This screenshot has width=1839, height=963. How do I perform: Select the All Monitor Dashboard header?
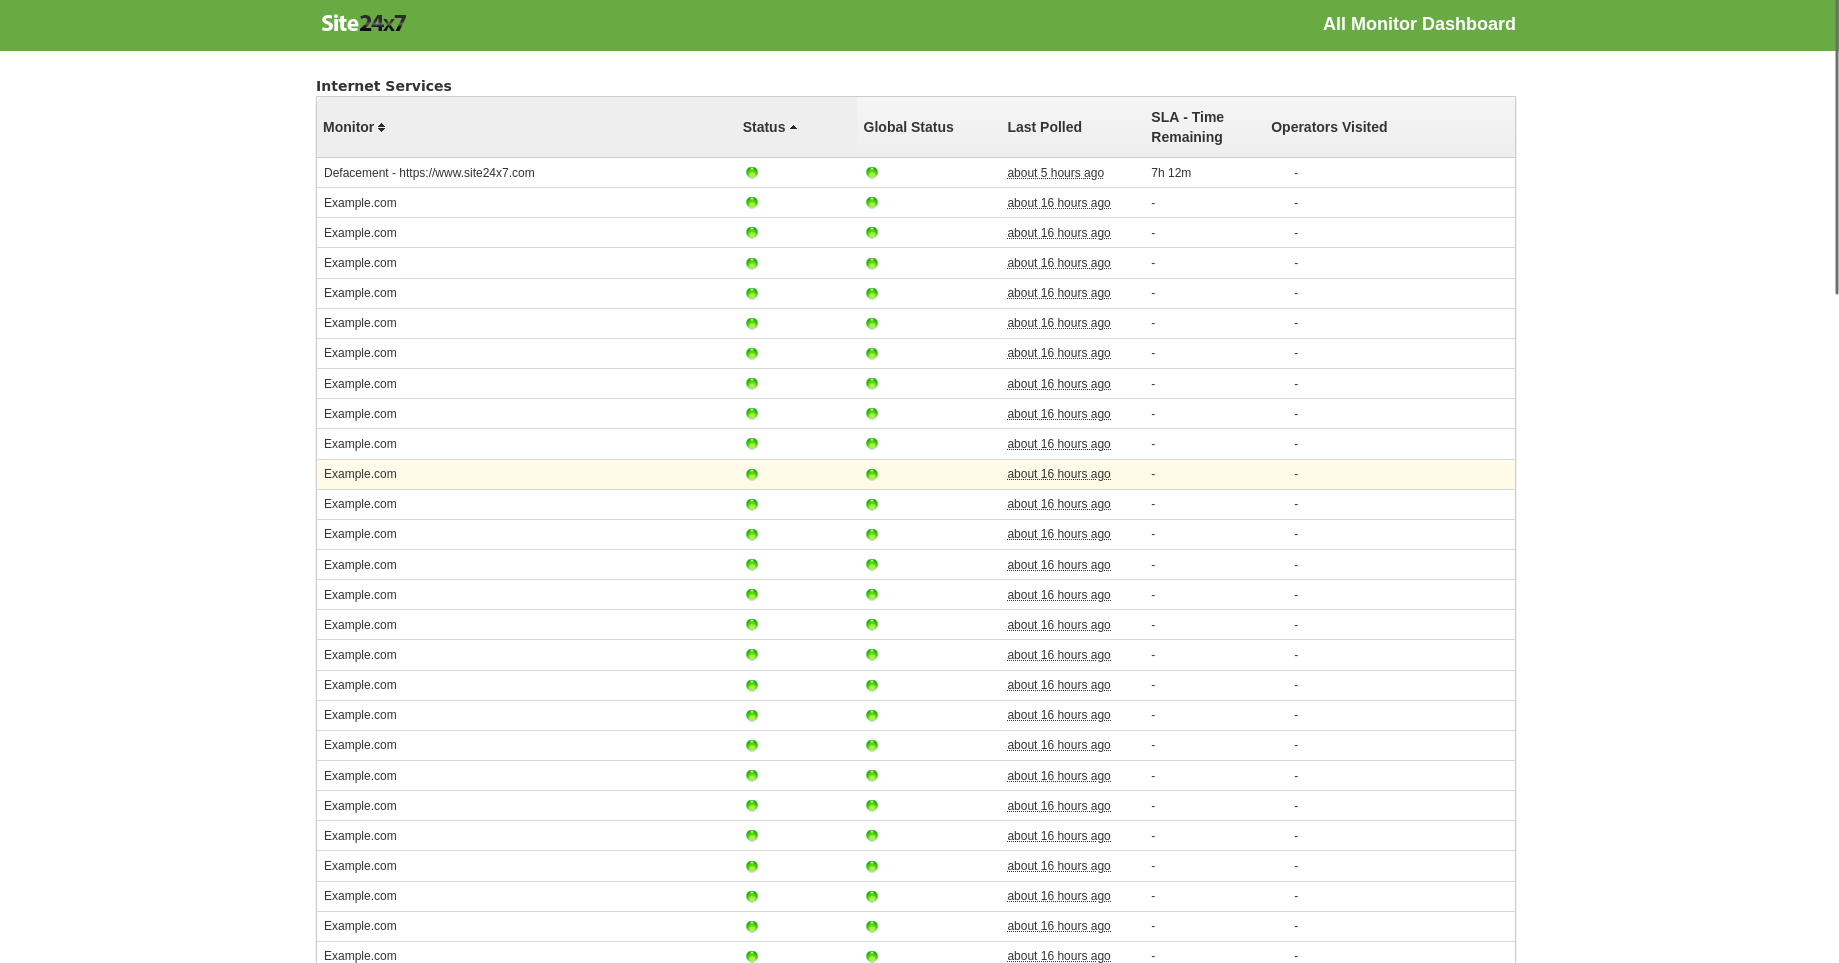click(x=1419, y=23)
